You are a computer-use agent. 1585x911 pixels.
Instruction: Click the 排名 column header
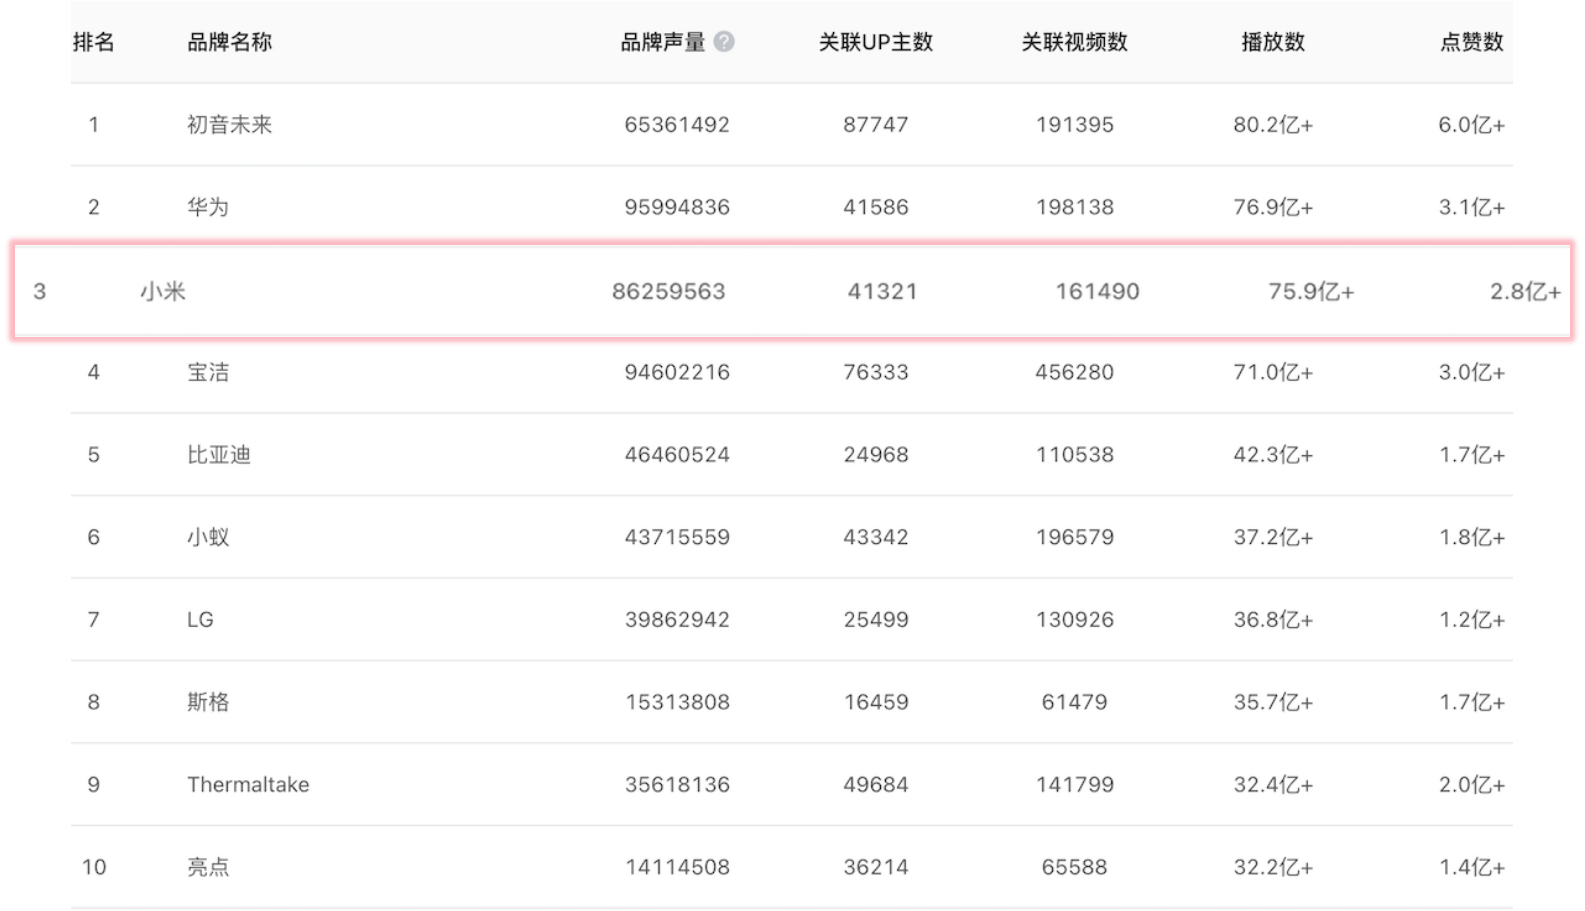click(94, 42)
